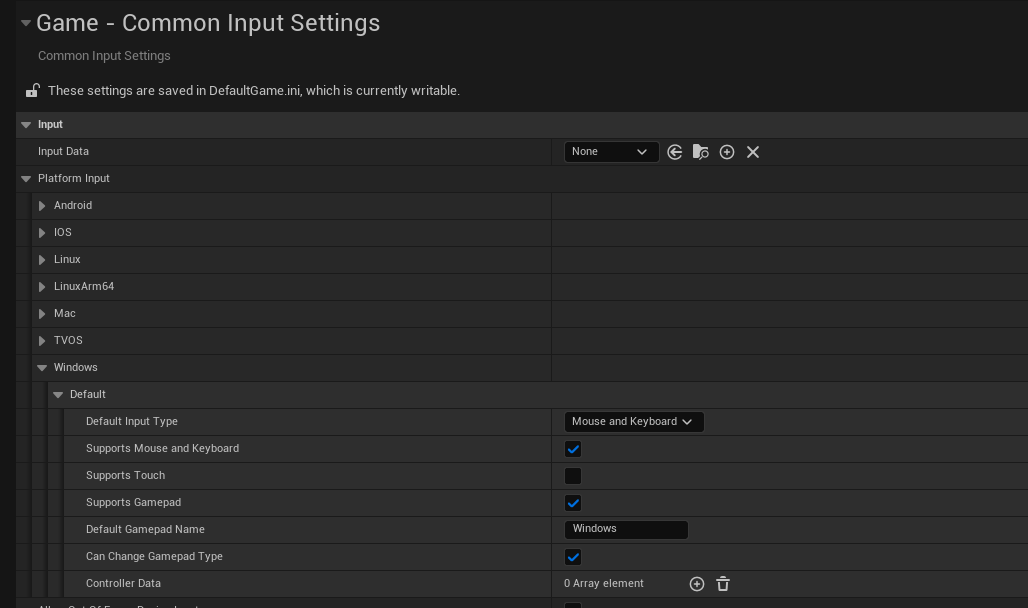1028x608 pixels.
Task: Disable Supports Mouse and Keyboard checkbox
Action: tap(573, 449)
